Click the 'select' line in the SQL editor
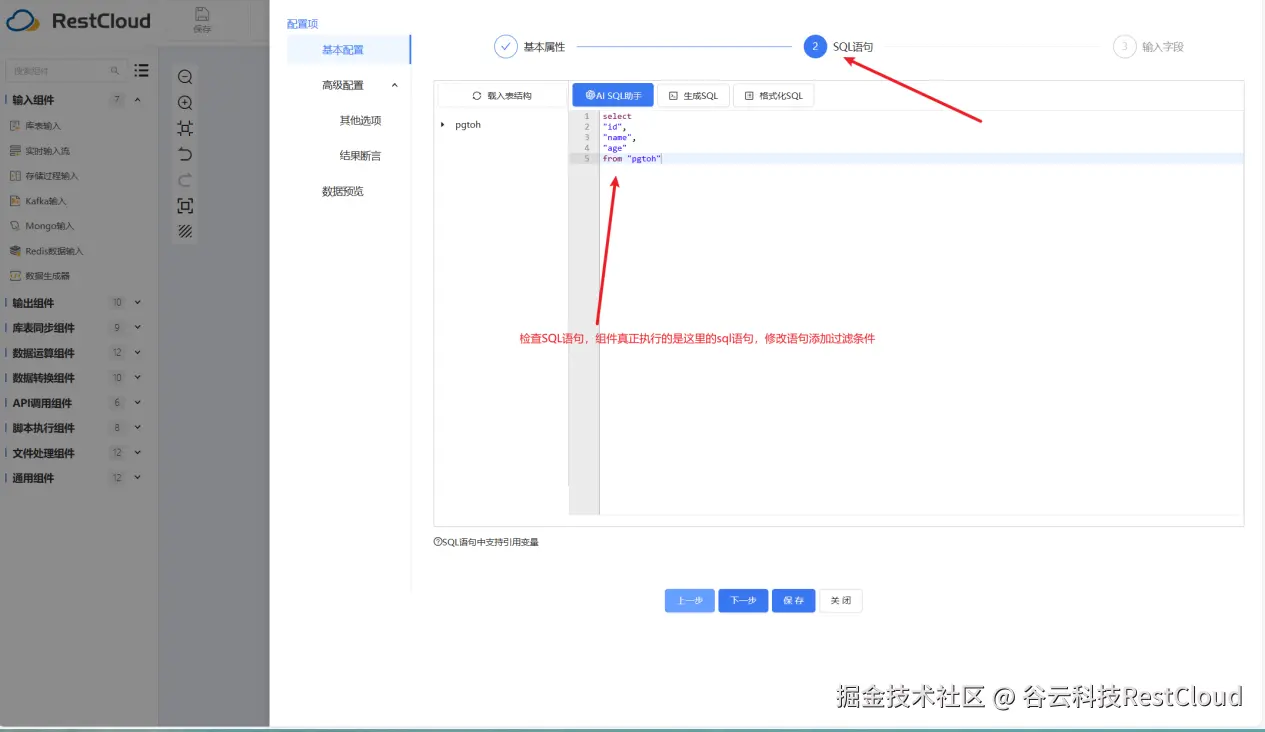Screen dimensions: 1265x732 tap(617, 117)
